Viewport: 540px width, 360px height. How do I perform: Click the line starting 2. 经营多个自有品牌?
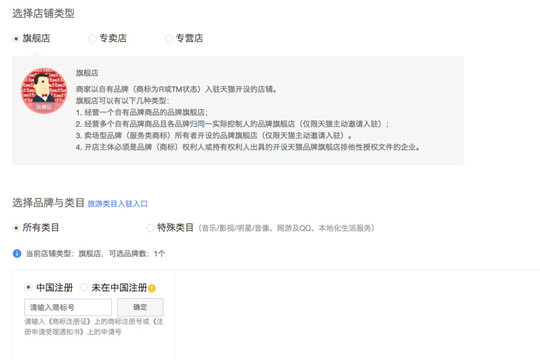pos(232,124)
